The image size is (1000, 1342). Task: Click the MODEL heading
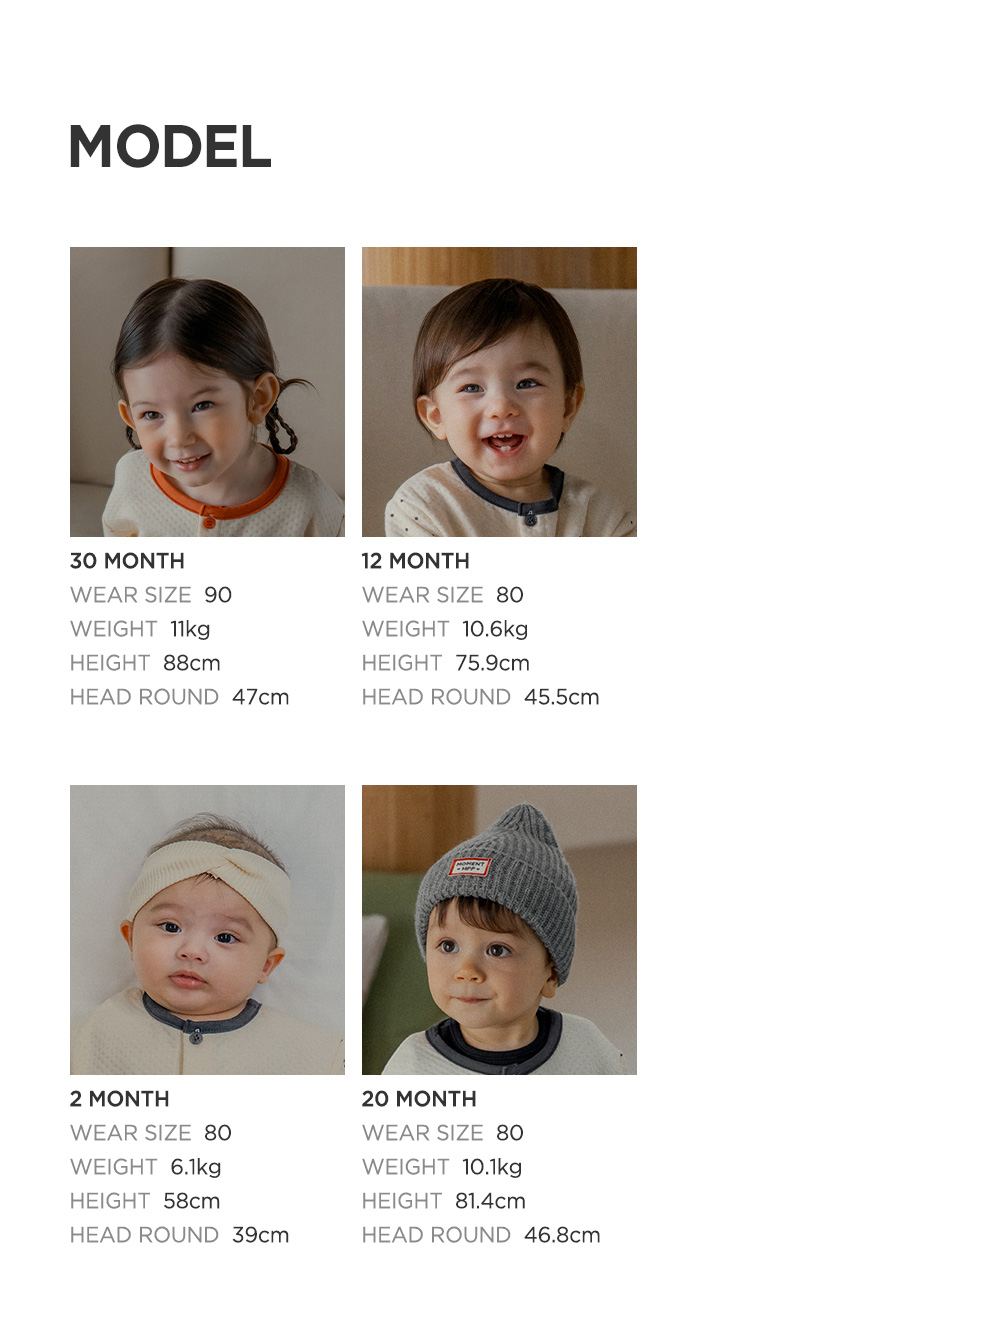coord(170,147)
